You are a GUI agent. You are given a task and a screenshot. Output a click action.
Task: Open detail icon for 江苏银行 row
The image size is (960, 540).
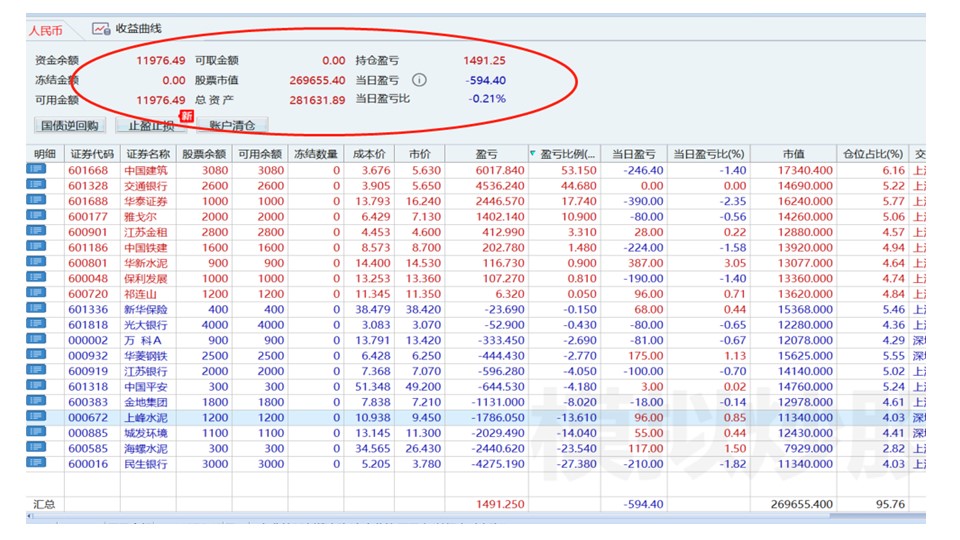pos(36,370)
